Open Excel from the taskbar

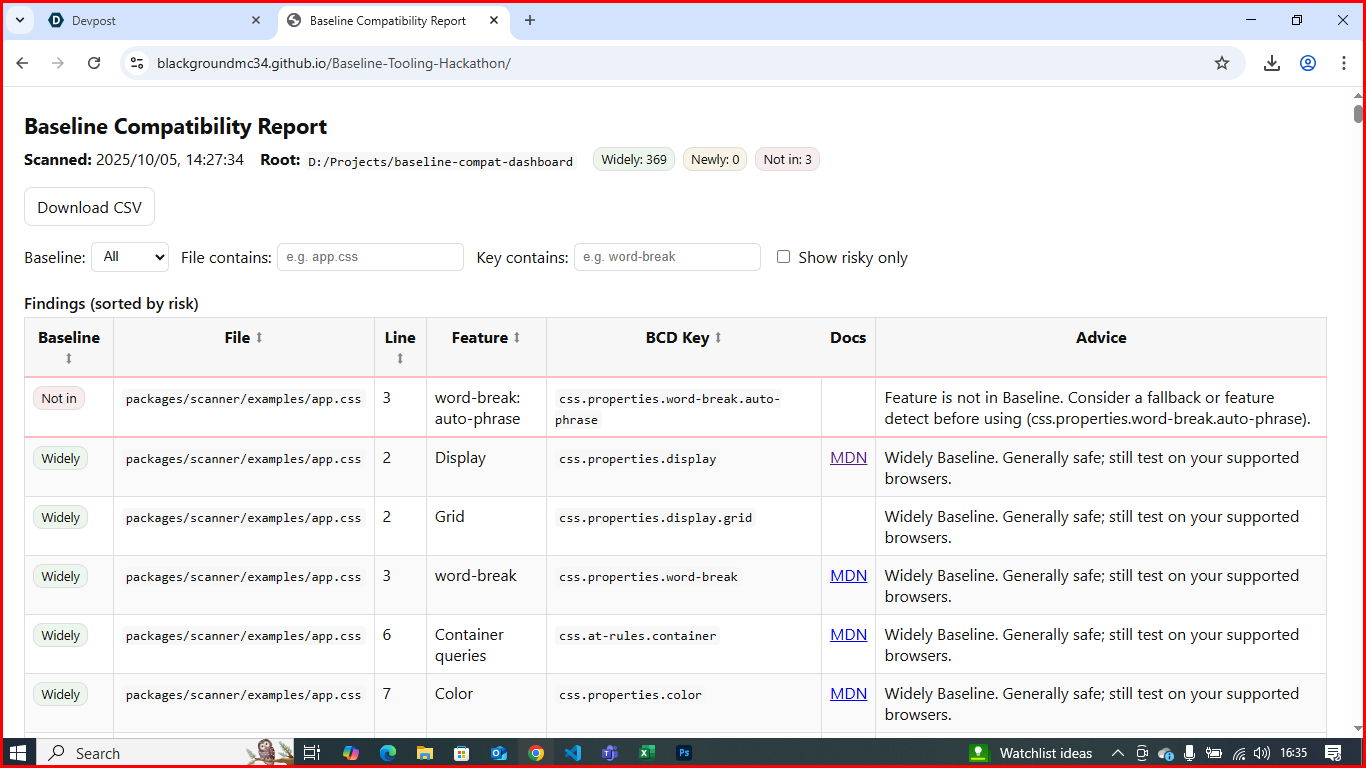pos(647,753)
